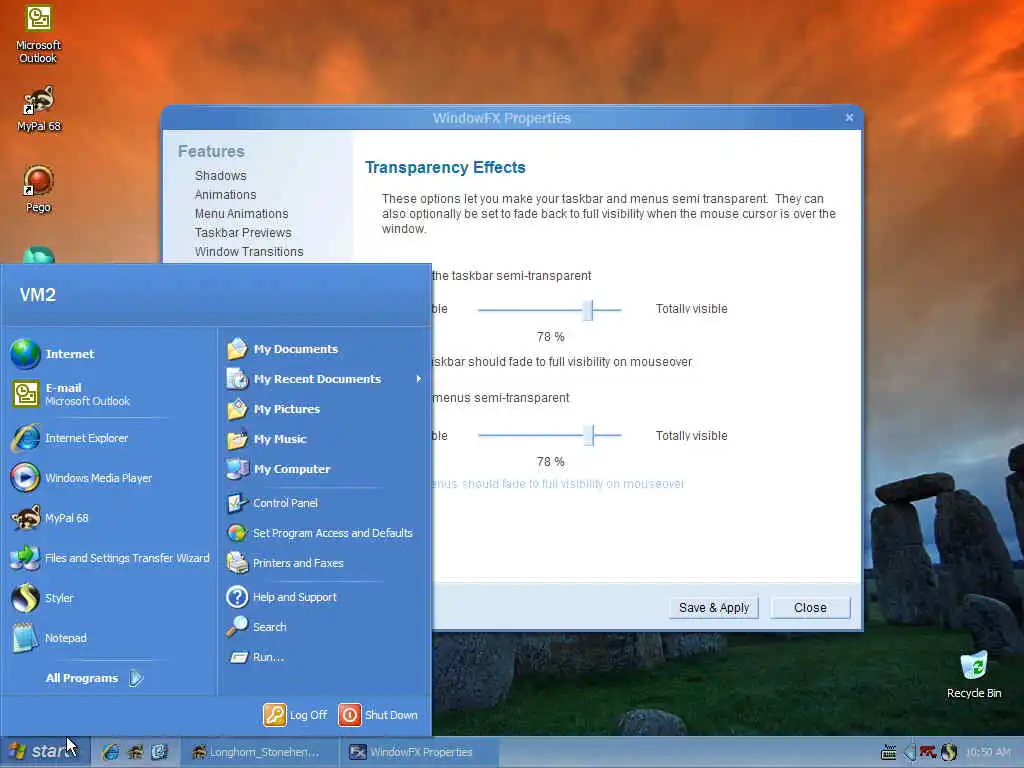Screen dimensions: 1024x768
Task: Expand All Programs menu
Action: tap(94, 678)
